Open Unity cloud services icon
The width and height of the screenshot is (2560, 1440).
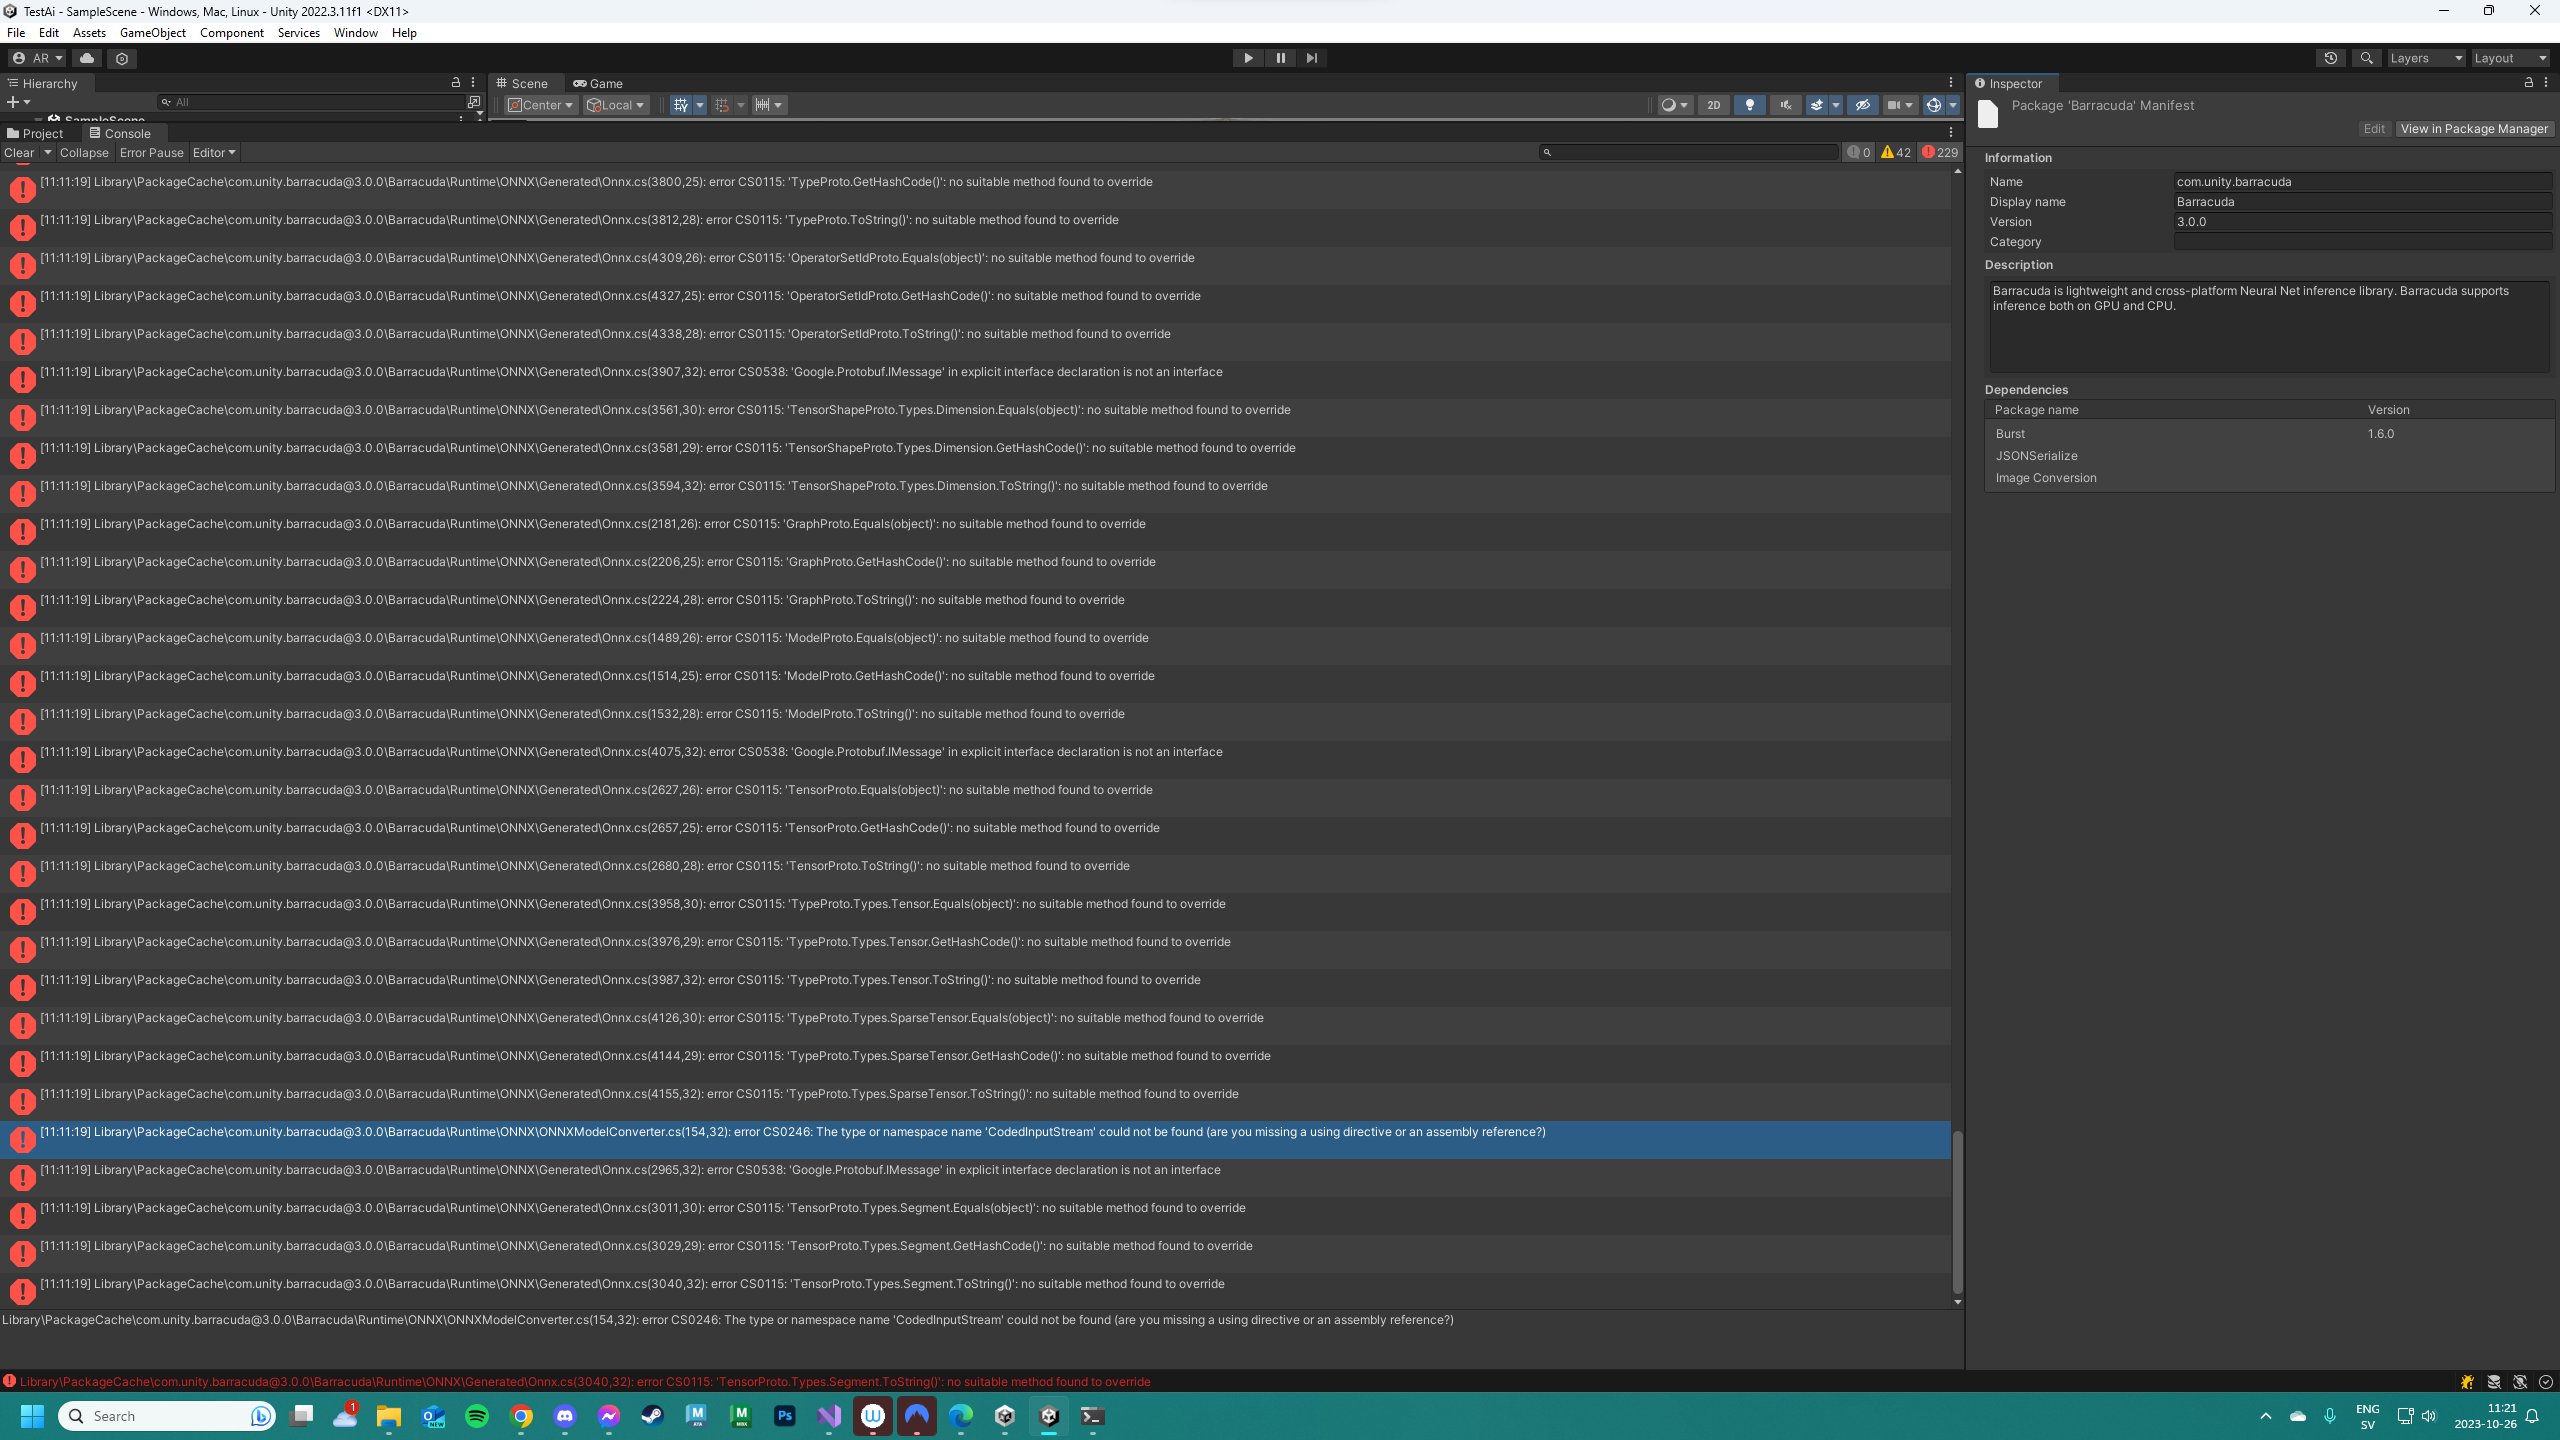87,58
